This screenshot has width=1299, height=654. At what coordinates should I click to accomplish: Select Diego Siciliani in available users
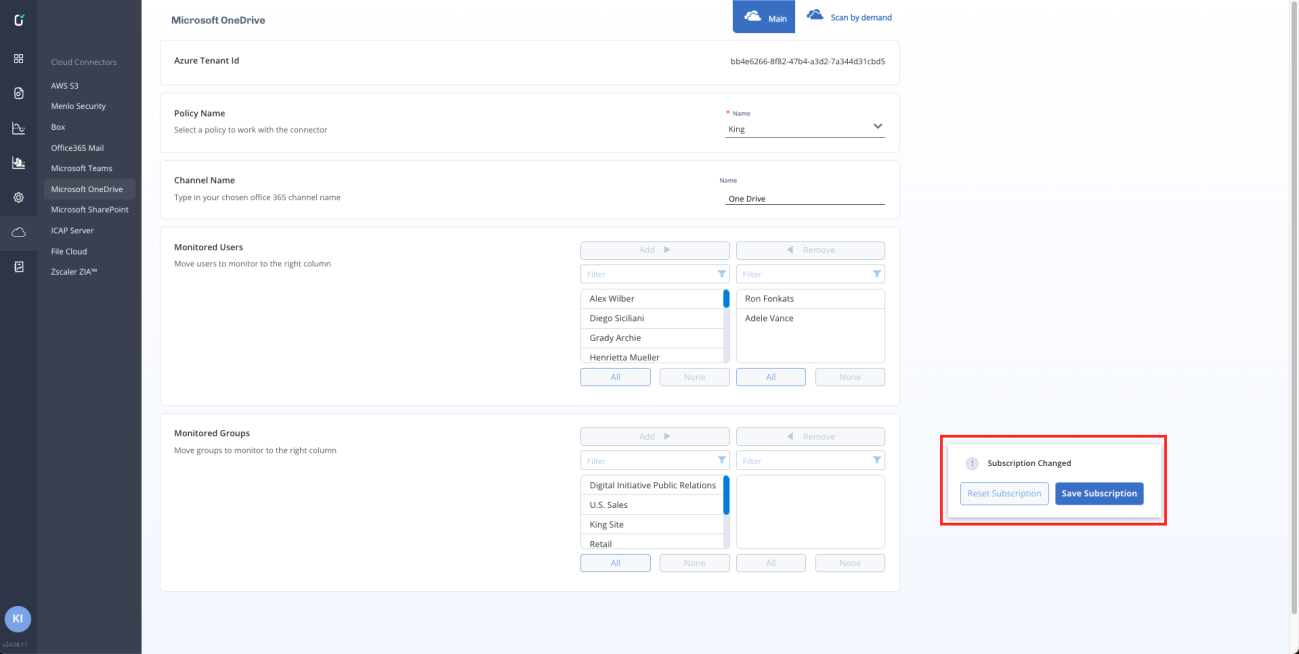[651, 318]
